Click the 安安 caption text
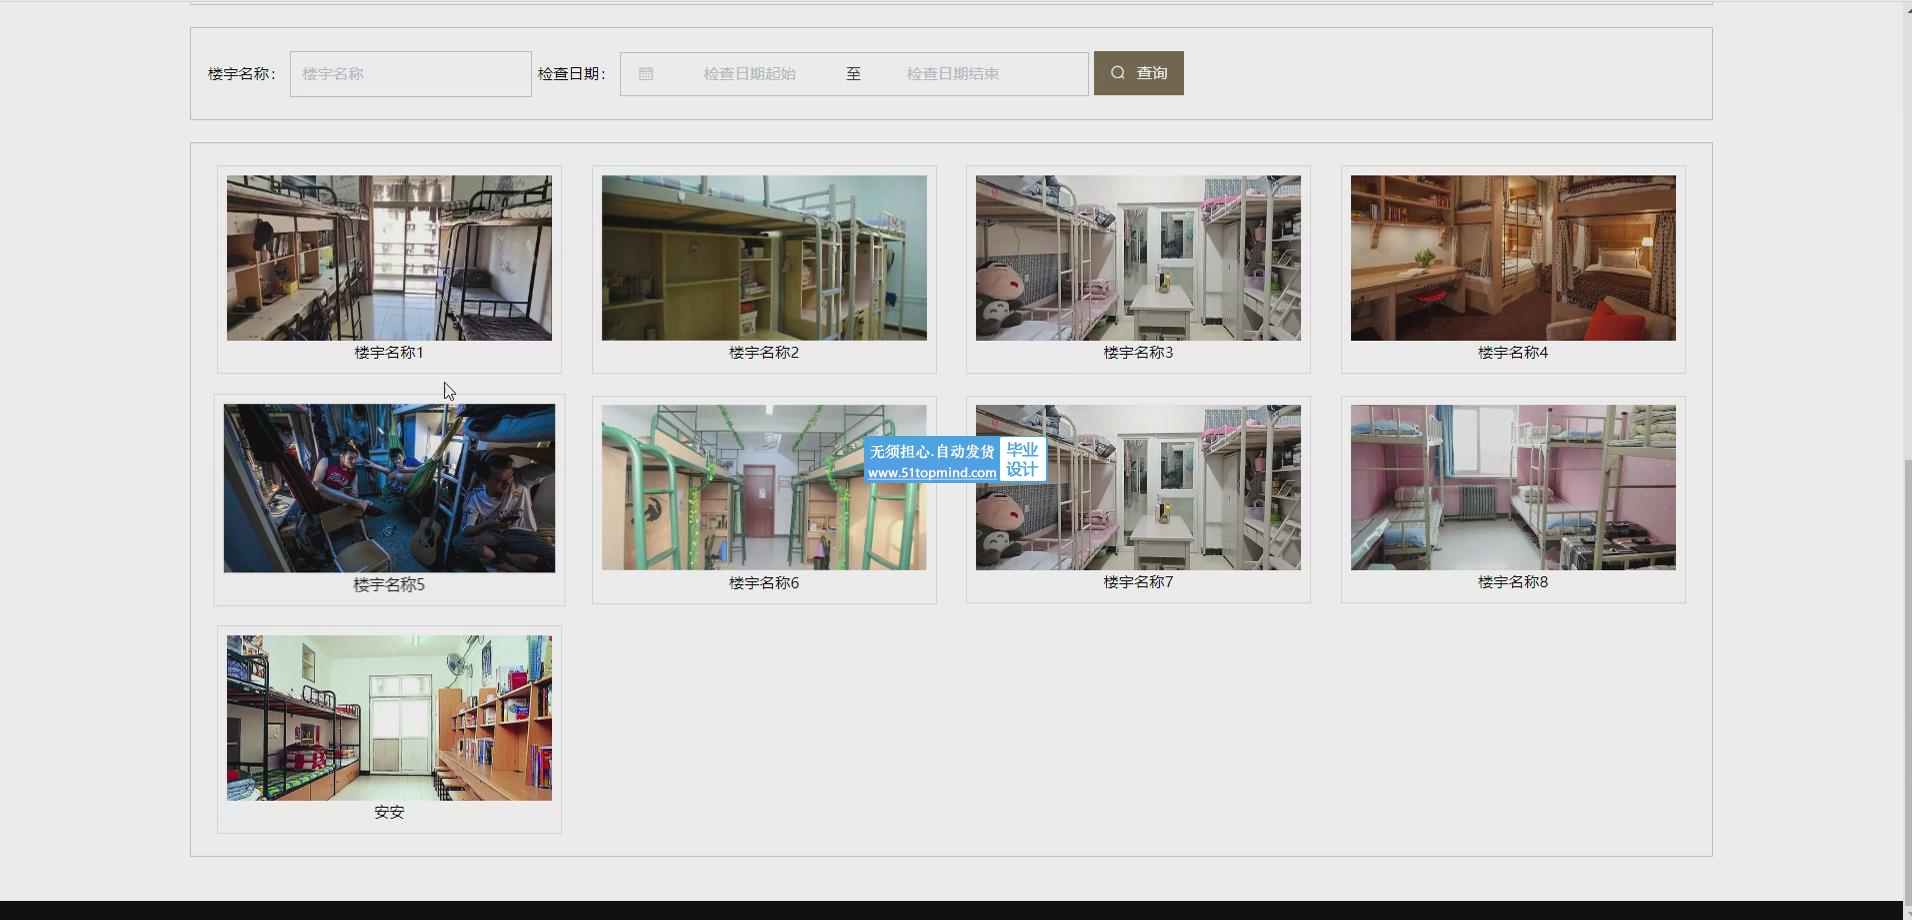The height and width of the screenshot is (920, 1912). (x=389, y=813)
